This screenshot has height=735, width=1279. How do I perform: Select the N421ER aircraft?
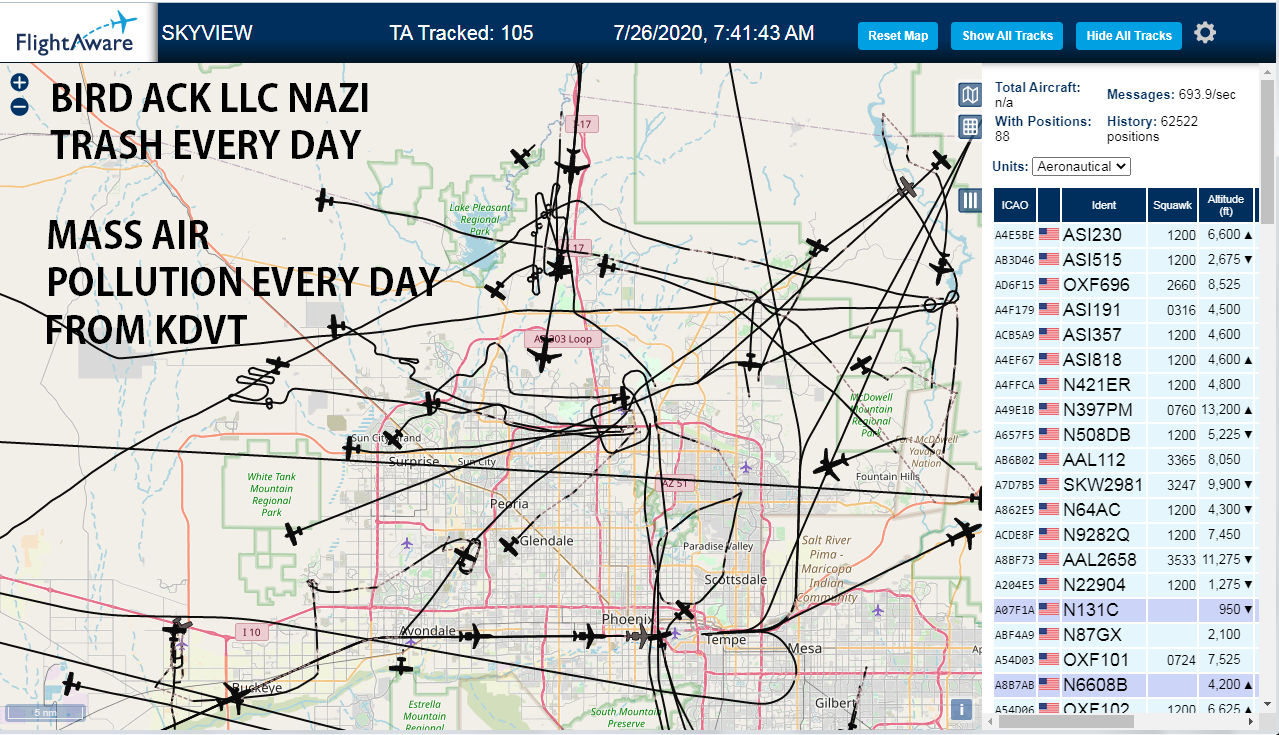[1124, 385]
